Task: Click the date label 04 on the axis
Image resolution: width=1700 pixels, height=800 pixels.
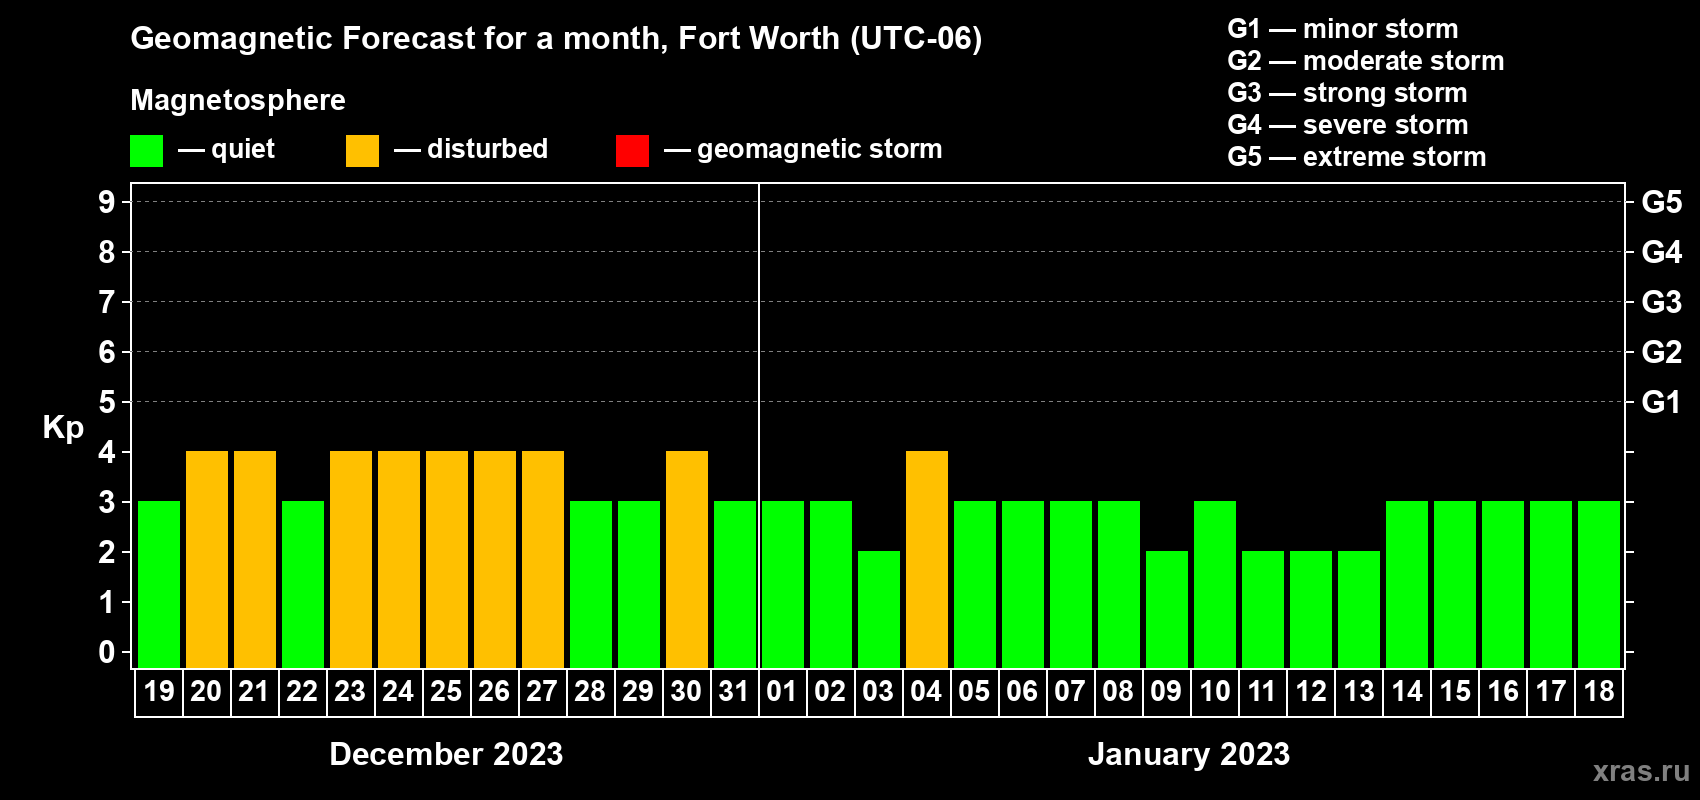Action: tap(927, 691)
